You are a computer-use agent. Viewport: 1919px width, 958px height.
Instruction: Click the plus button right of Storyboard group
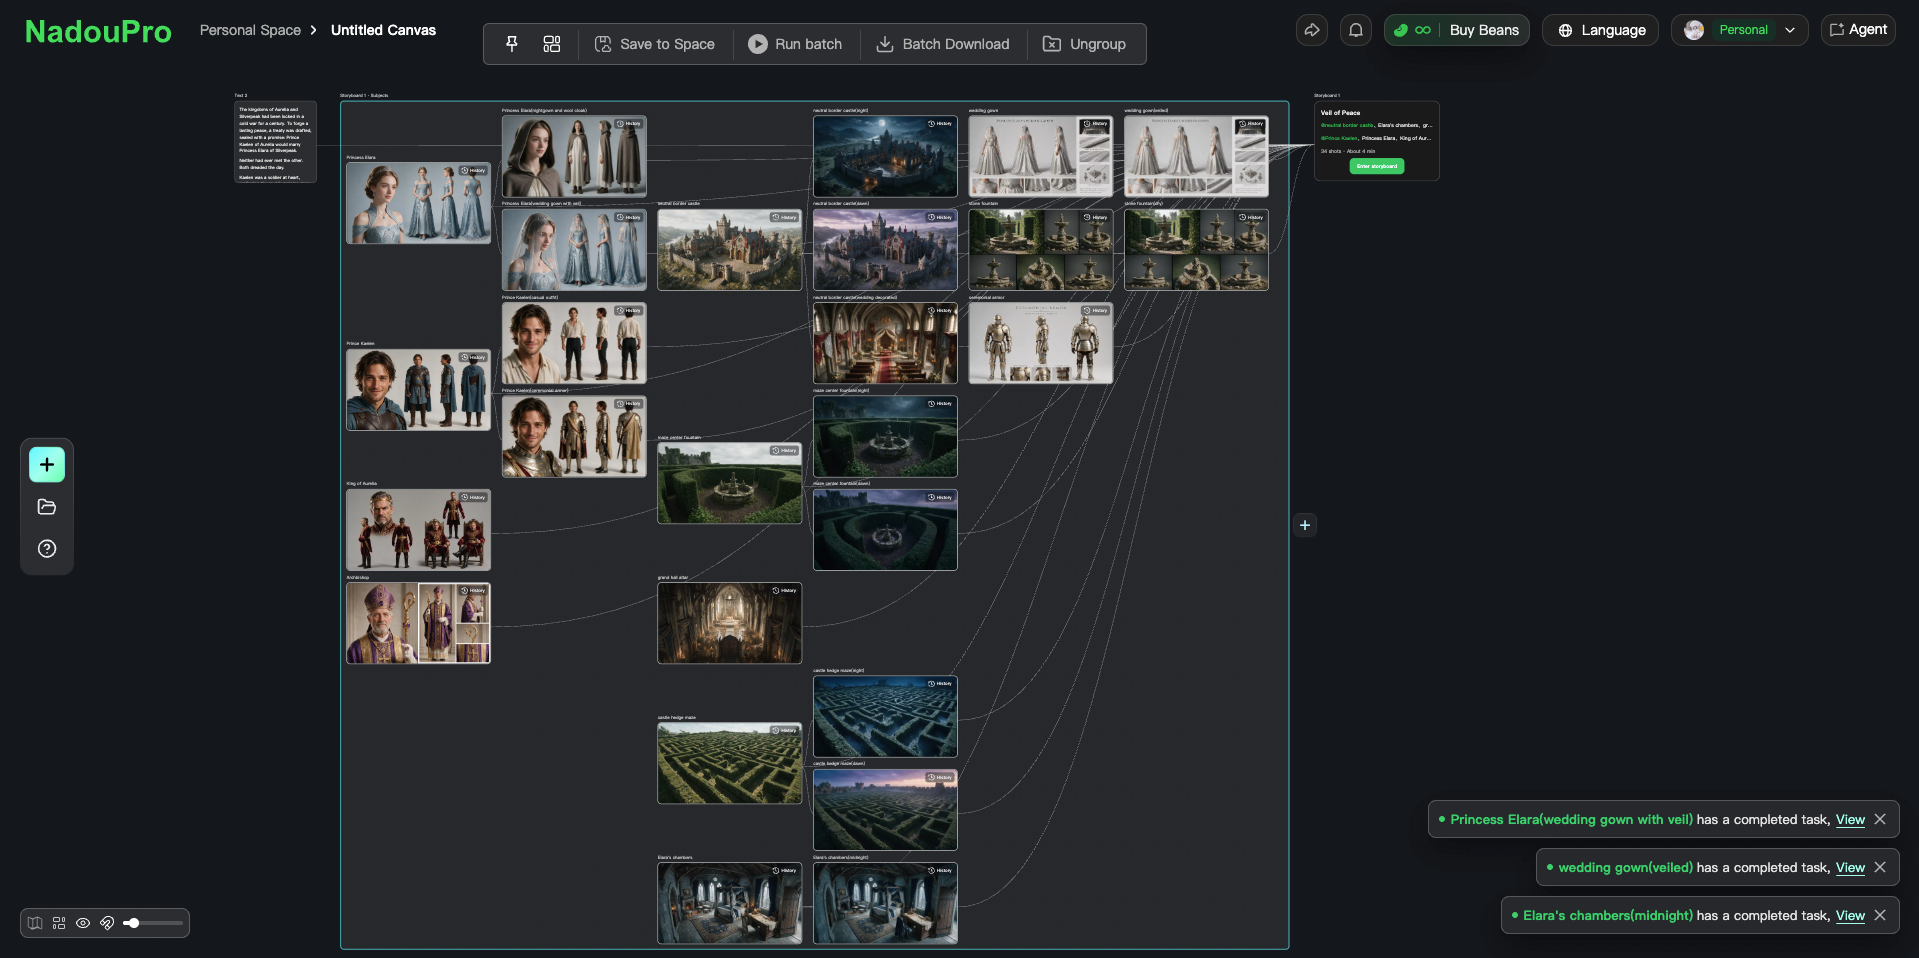[1305, 525]
